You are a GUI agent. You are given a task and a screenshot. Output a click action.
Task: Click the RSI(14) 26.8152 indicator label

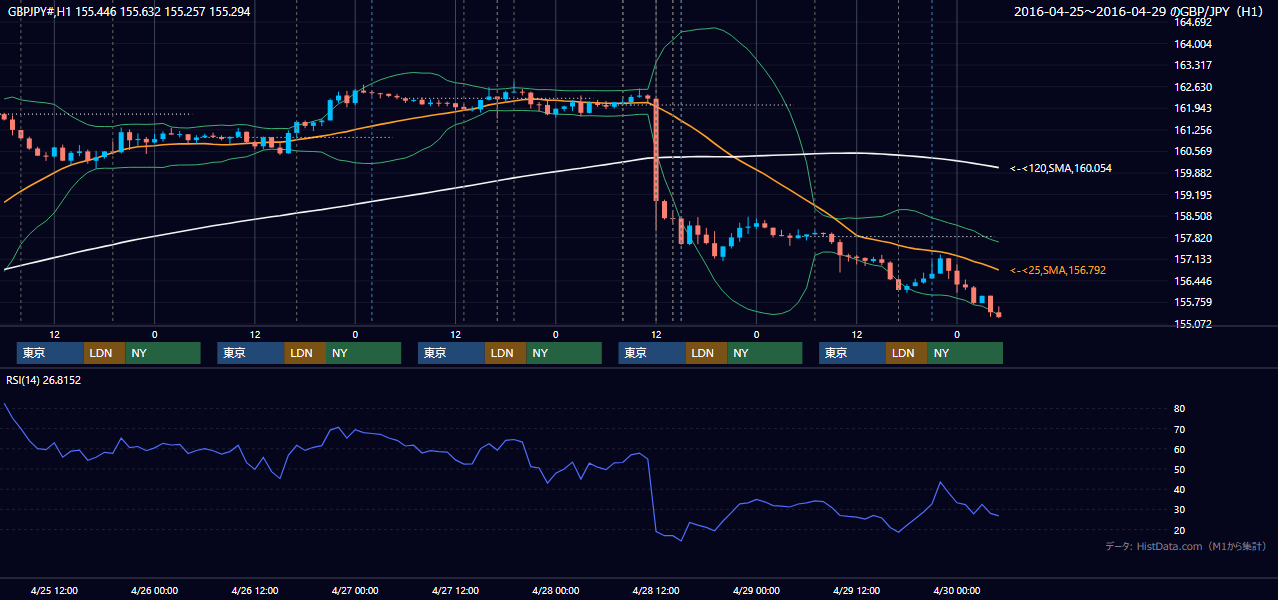(43, 380)
